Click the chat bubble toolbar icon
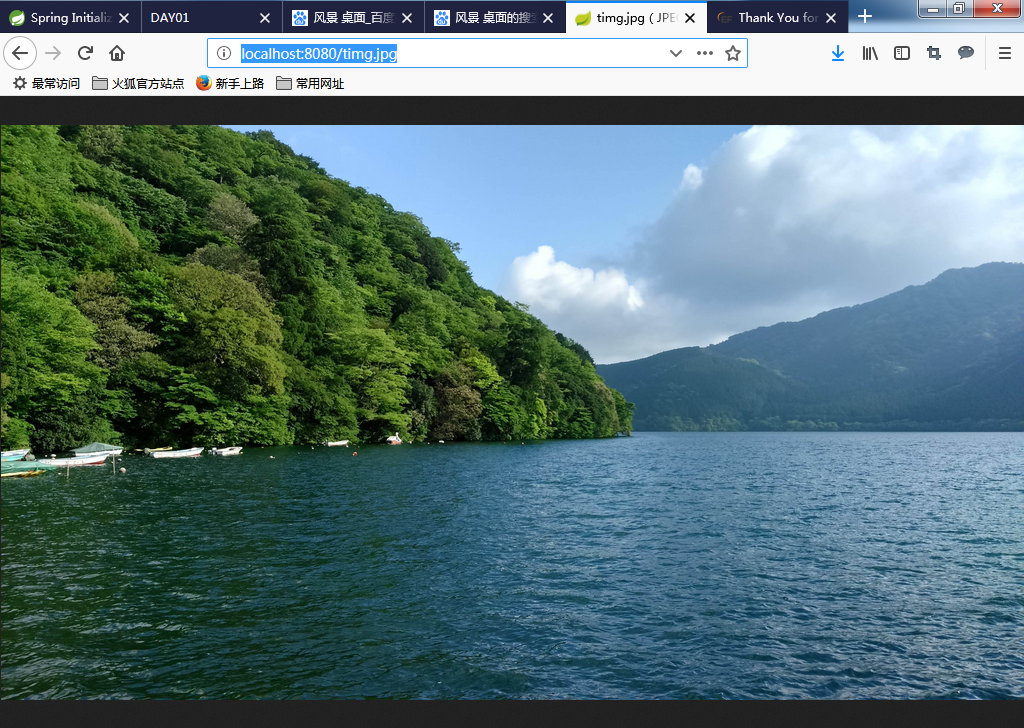Screen dimensions: 1024x728 pos(966,53)
